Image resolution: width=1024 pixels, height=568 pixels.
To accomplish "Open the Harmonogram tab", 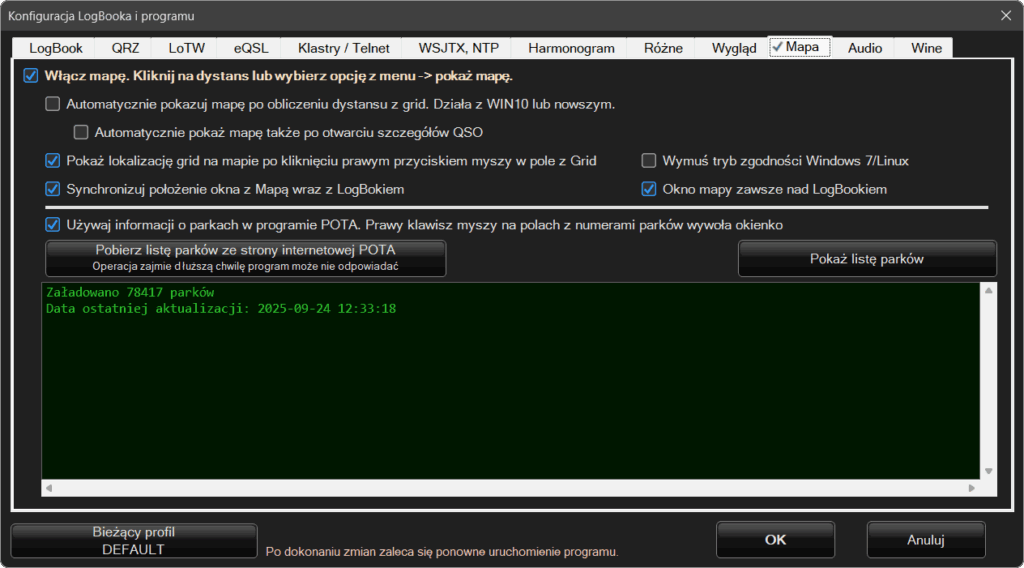I will pos(570,48).
